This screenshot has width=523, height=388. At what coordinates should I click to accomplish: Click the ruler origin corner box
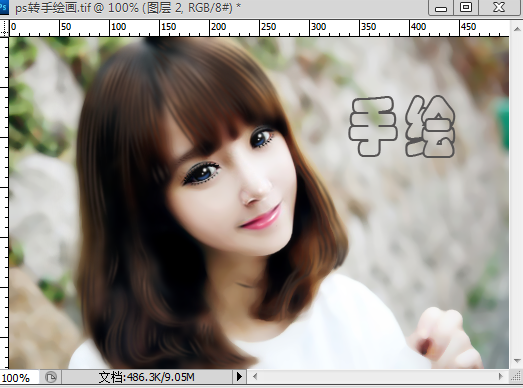tap(4, 28)
